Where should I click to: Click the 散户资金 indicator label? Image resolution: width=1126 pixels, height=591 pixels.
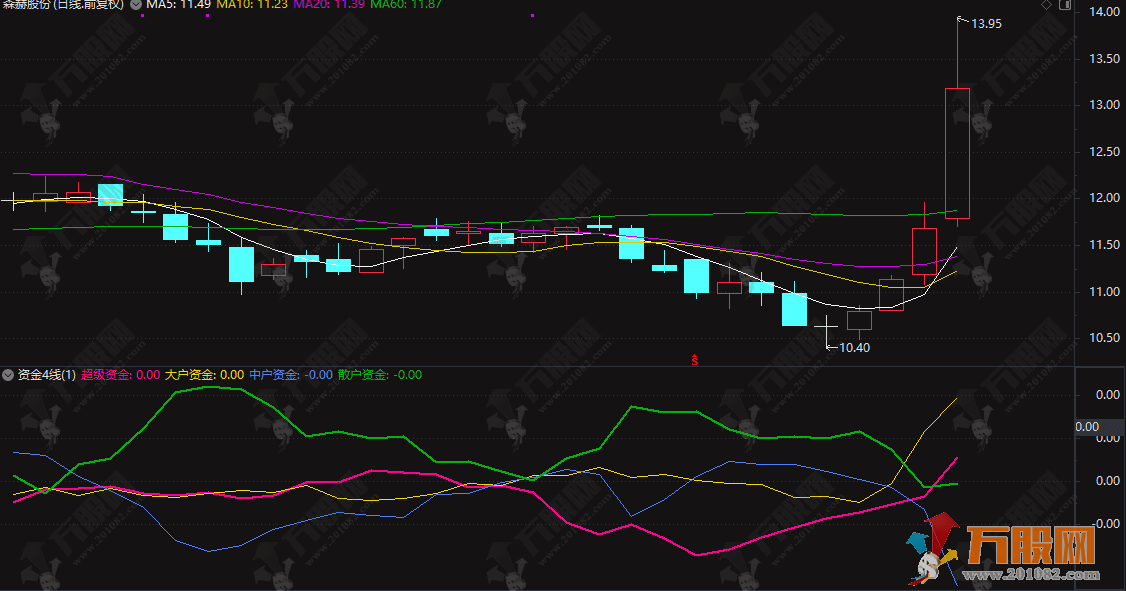(379, 375)
